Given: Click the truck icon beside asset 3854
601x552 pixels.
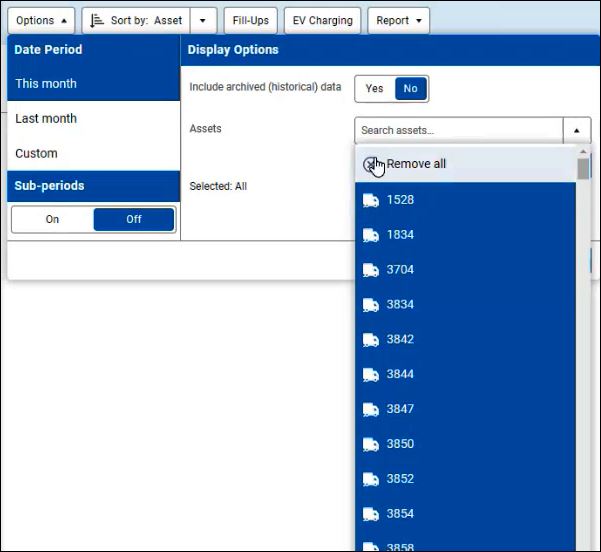Looking at the screenshot, I should coord(370,514).
